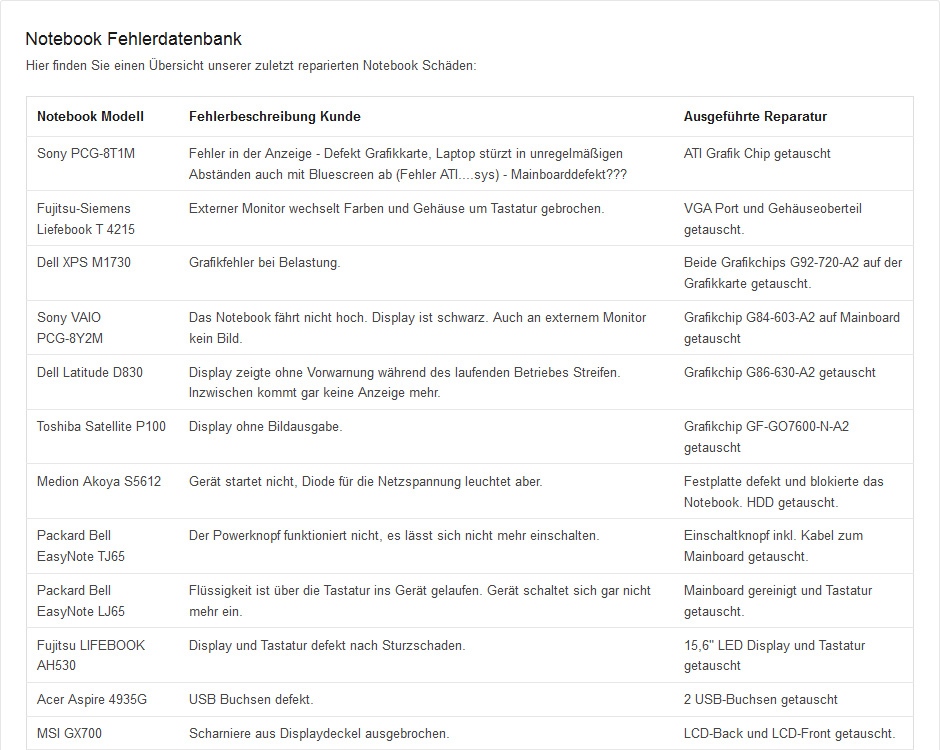This screenshot has height=750, width=940.
Task: Select the Dell Latitude D830 model
Action: click(90, 372)
